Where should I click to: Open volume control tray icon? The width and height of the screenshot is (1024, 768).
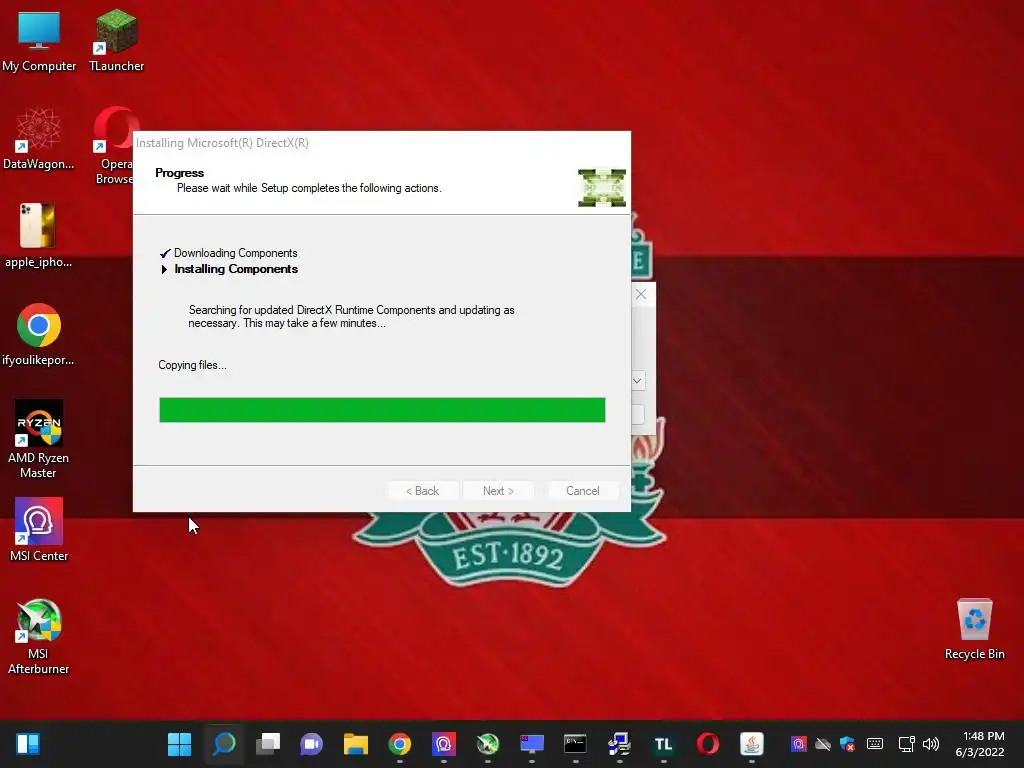931,744
